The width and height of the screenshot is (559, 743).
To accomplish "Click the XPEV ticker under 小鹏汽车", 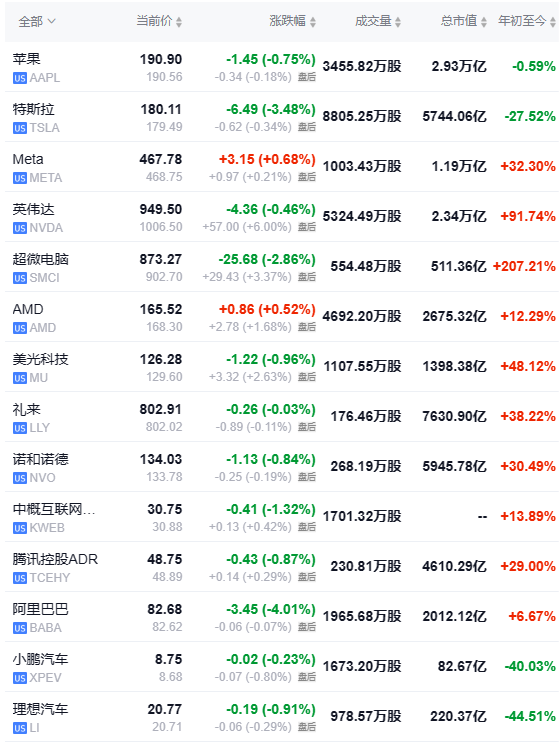I will point(45,678).
